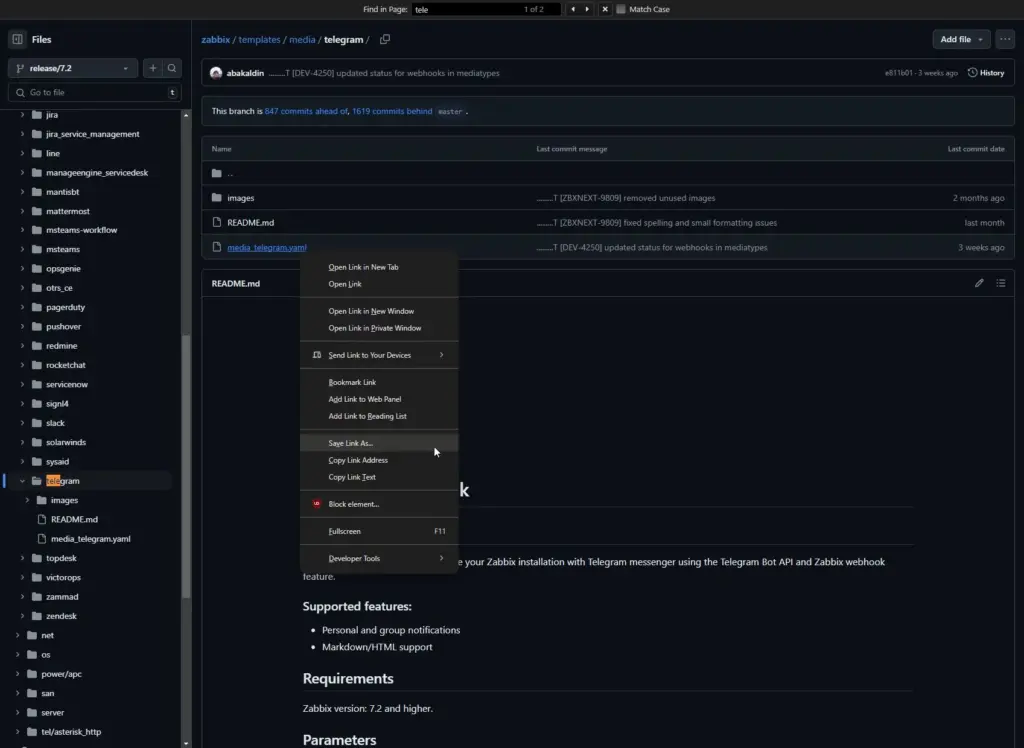Click abakaldin avatar image
This screenshot has width=1024, height=748.
pyautogui.click(x=216, y=73)
